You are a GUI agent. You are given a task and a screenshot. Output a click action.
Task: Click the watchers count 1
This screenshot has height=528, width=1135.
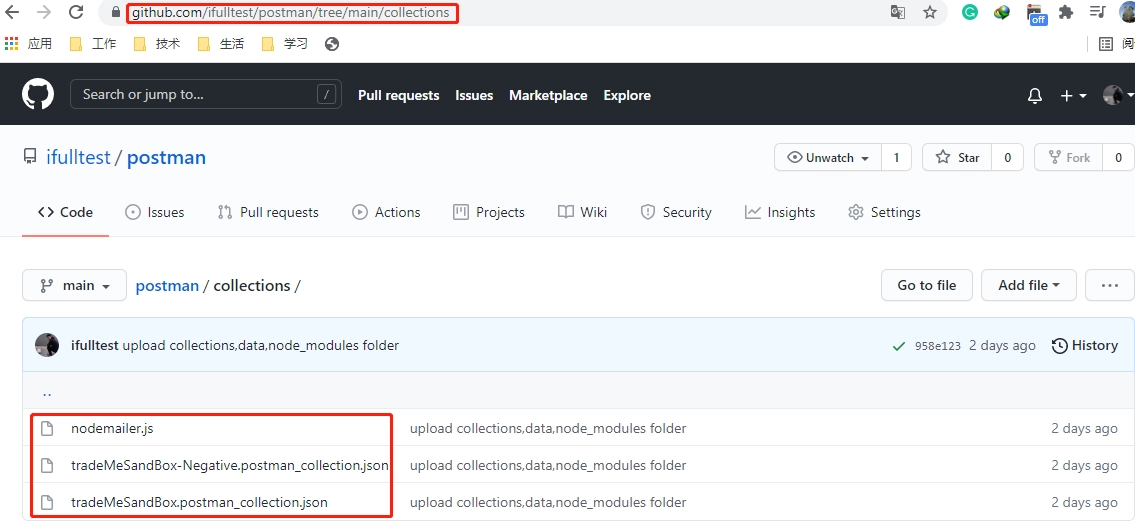(x=896, y=157)
